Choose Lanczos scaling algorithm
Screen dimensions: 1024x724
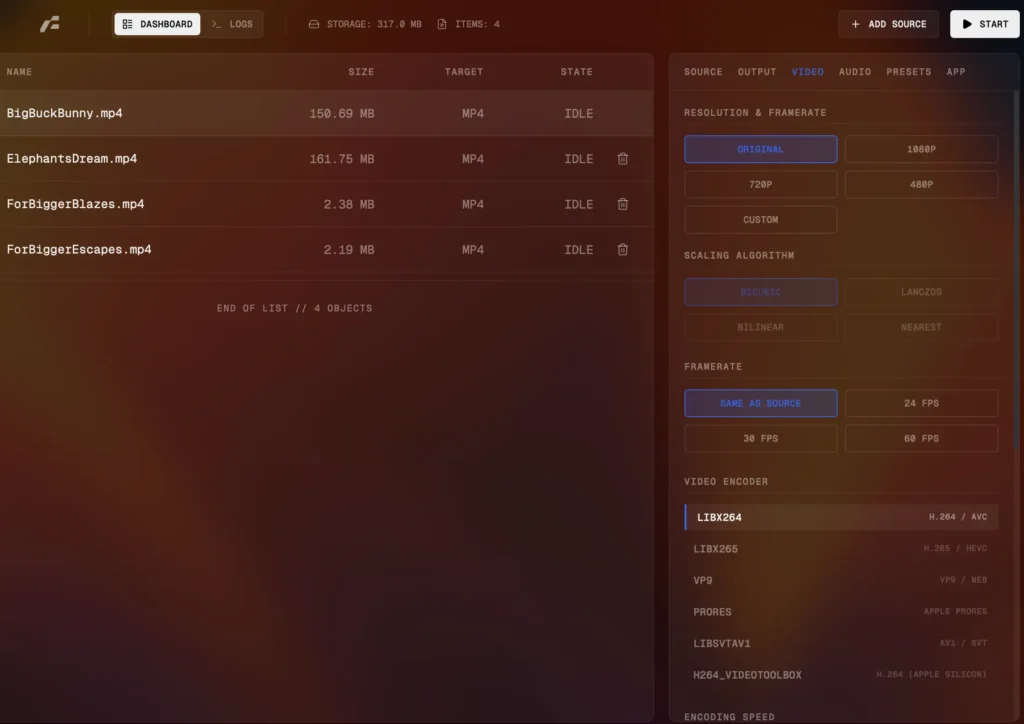(921, 292)
